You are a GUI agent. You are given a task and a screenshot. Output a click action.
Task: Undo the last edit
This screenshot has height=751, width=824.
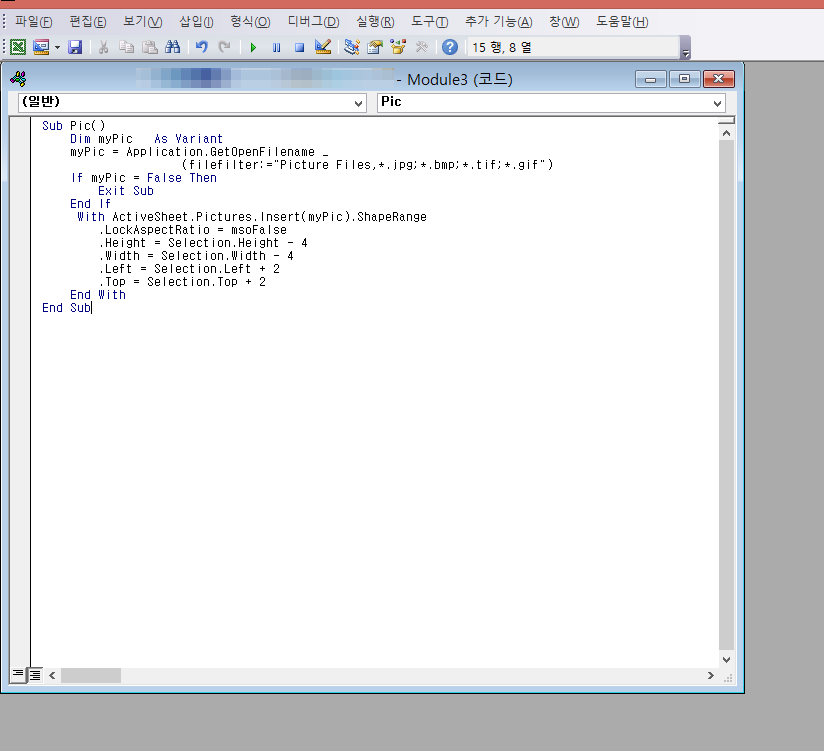tap(201, 47)
